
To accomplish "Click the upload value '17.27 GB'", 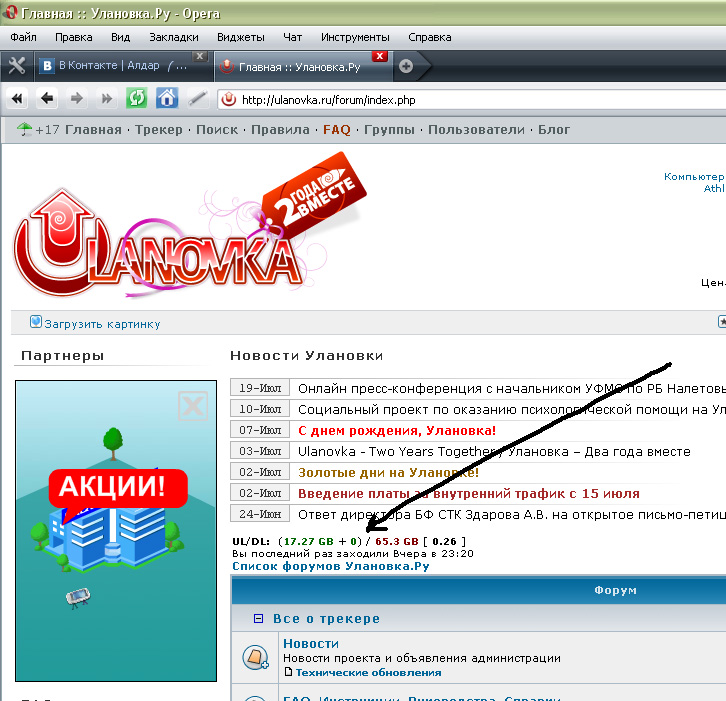I will (308, 541).
